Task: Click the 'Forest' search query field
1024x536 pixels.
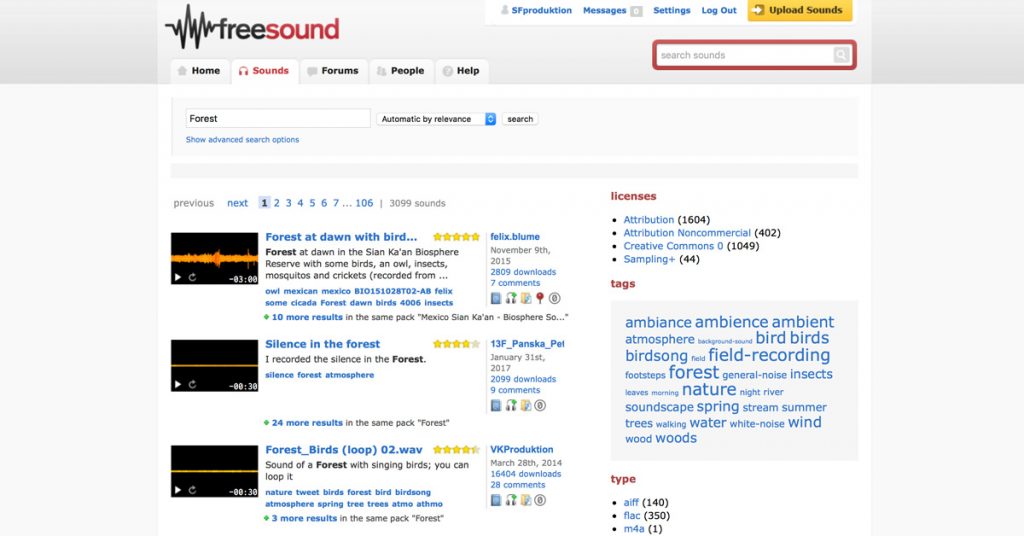Action: point(278,118)
